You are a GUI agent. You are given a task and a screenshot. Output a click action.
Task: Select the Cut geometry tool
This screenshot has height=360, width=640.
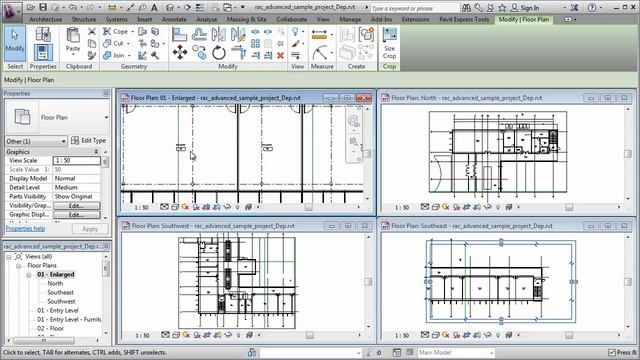(x=114, y=43)
